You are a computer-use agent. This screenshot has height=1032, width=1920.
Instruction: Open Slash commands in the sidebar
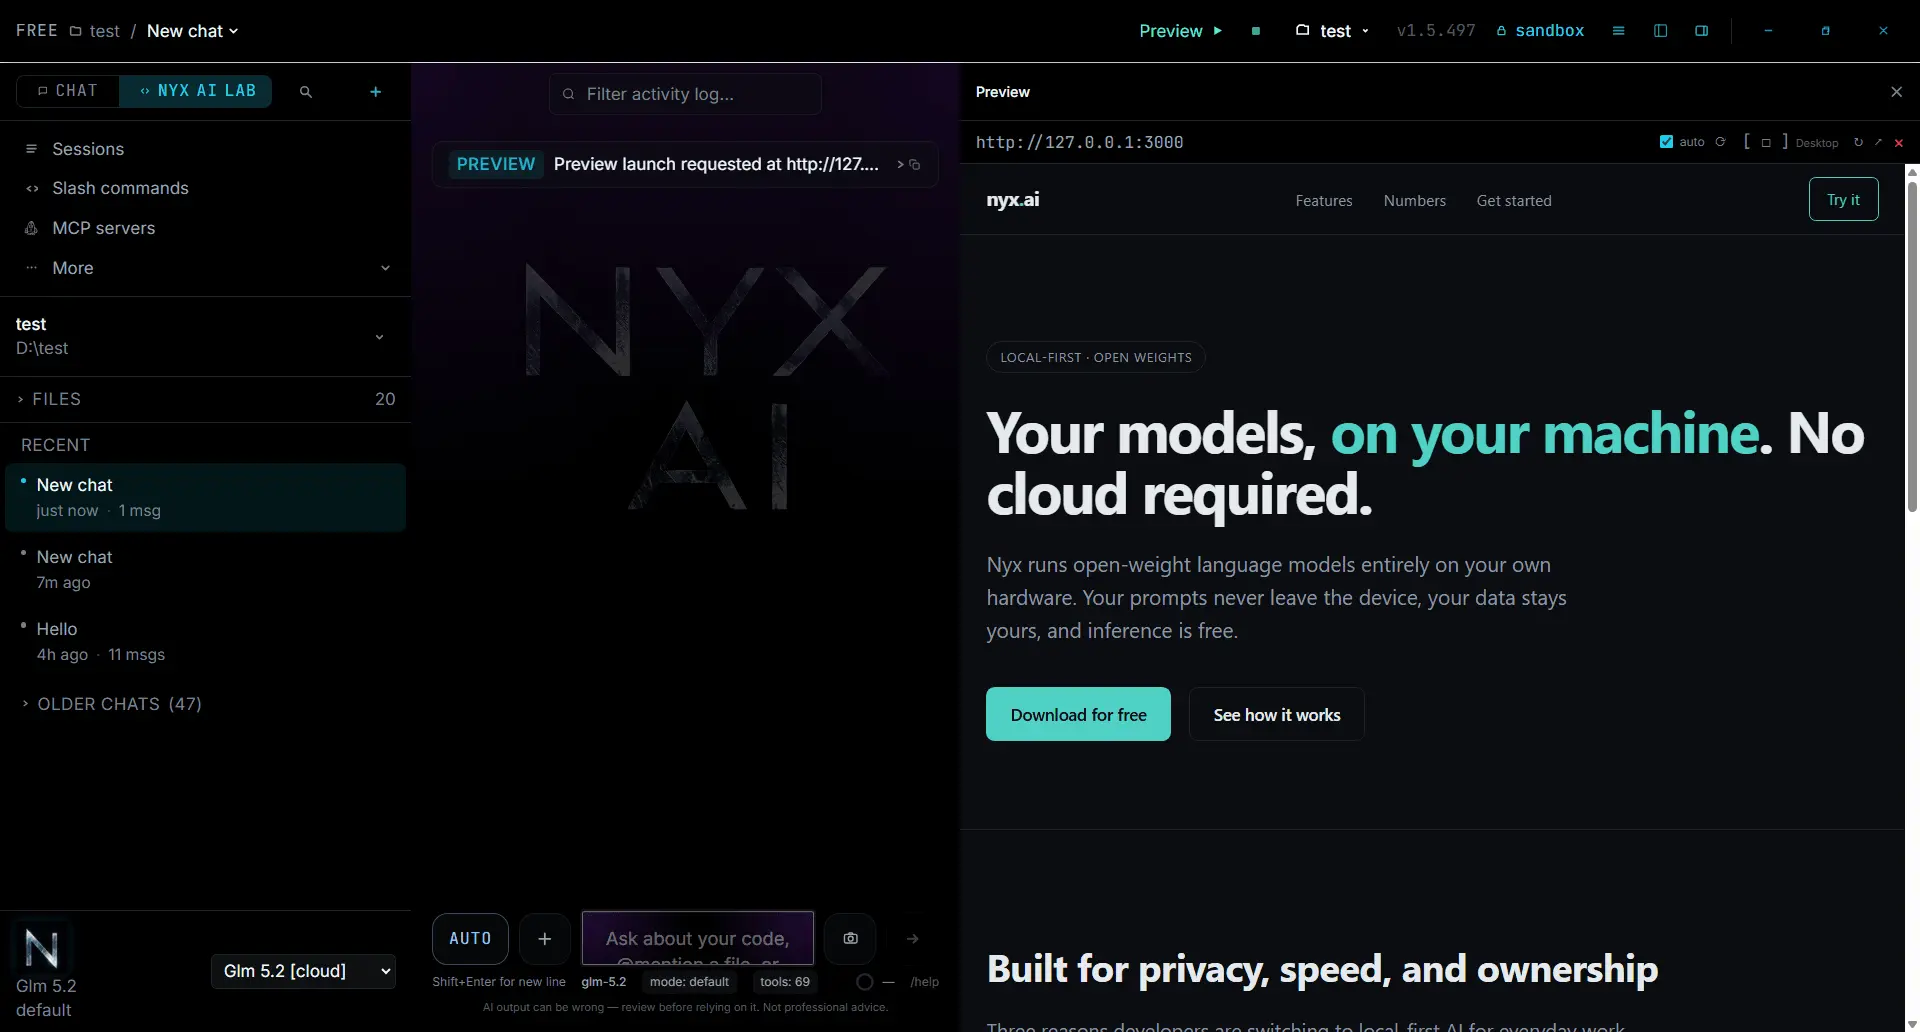coord(205,188)
